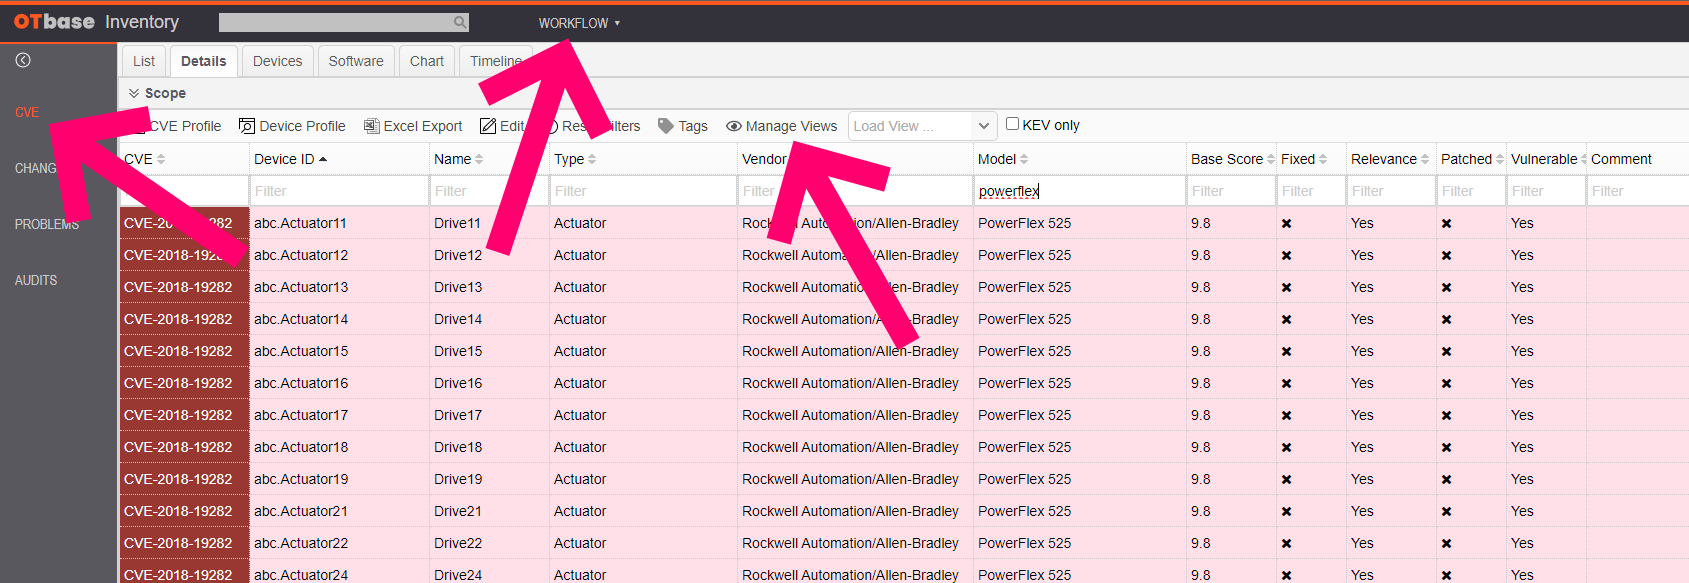Sort the Base Score column
The width and height of the screenshot is (1689, 583).
[1270, 159]
